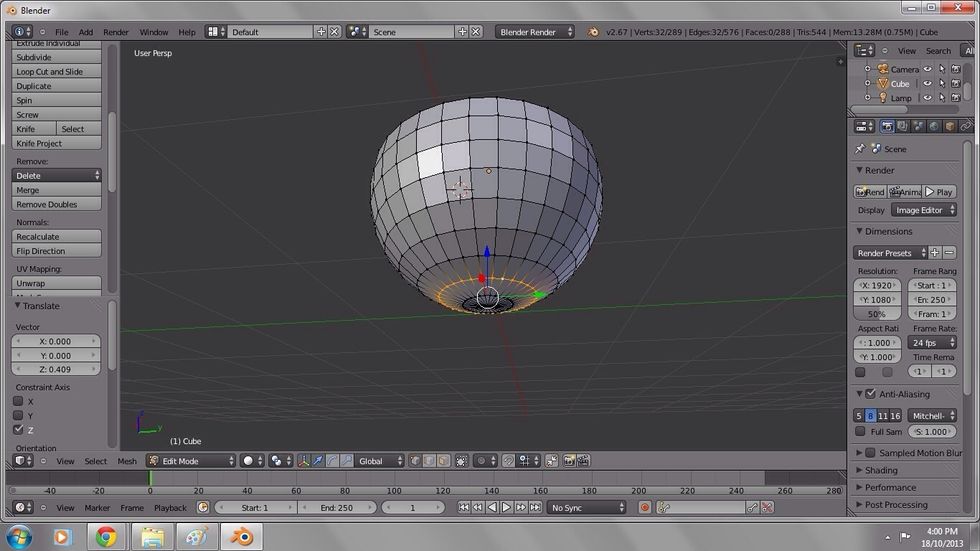Open the 24 fps frame rate dropdown

[x=932, y=342]
